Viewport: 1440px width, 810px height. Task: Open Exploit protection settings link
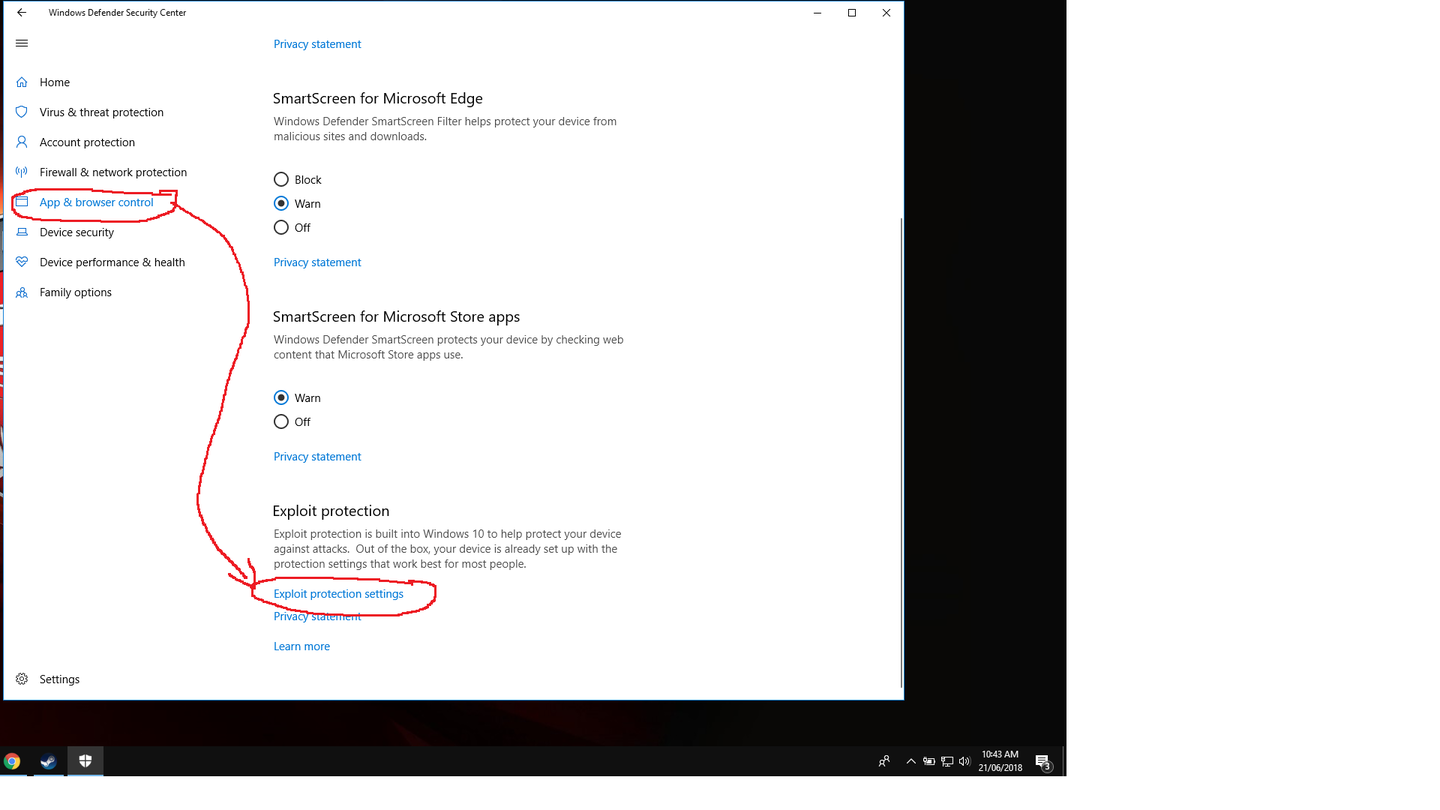point(338,594)
